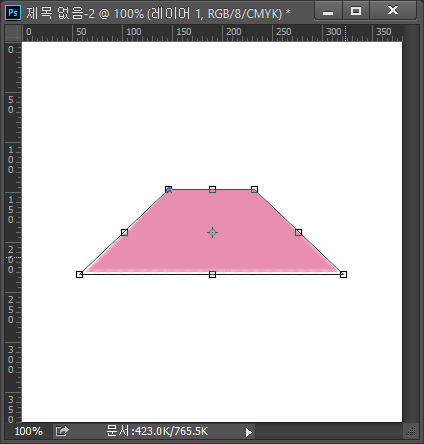Click the 100% zoom level field
This screenshot has width=424, height=444.
click(x=29, y=431)
